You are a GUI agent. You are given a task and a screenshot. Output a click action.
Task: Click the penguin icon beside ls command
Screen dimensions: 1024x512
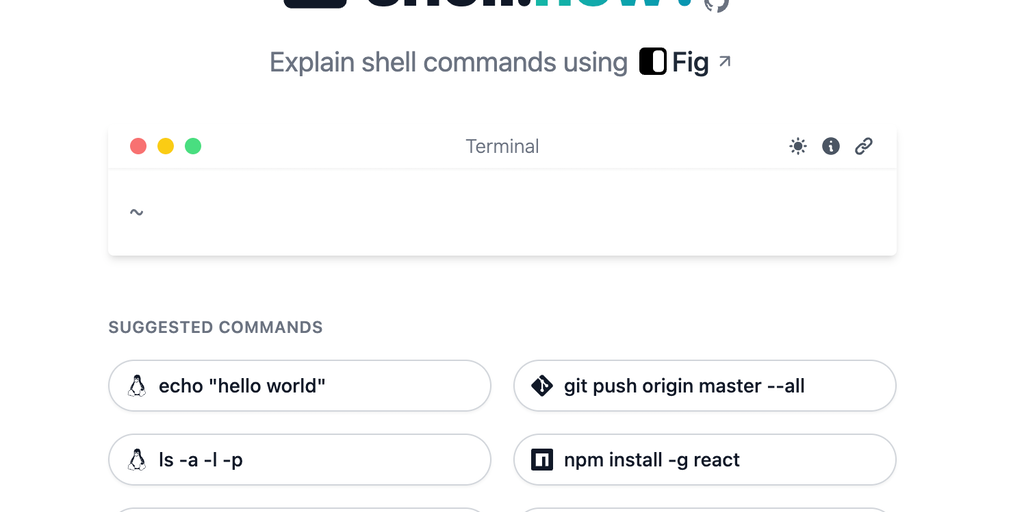pos(137,460)
